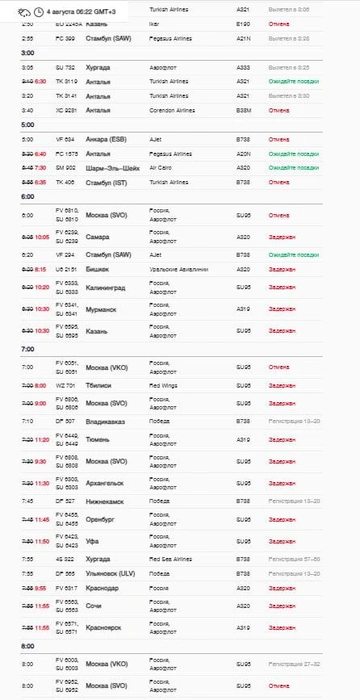360x700 pixels.
Task: Click the weather cloud icon
Action: tap(24, 12)
